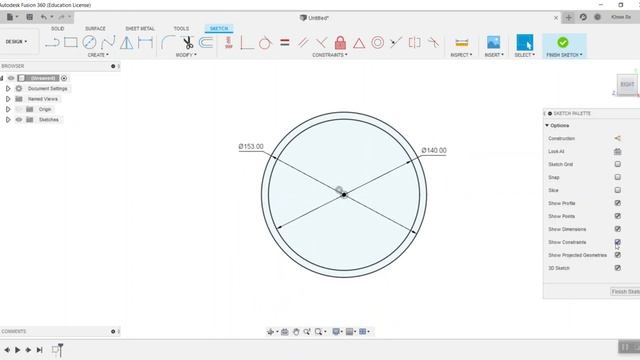Click the Pan hand tool
Image resolution: width=640 pixels, height=360 pixels.
coord(296,332)
